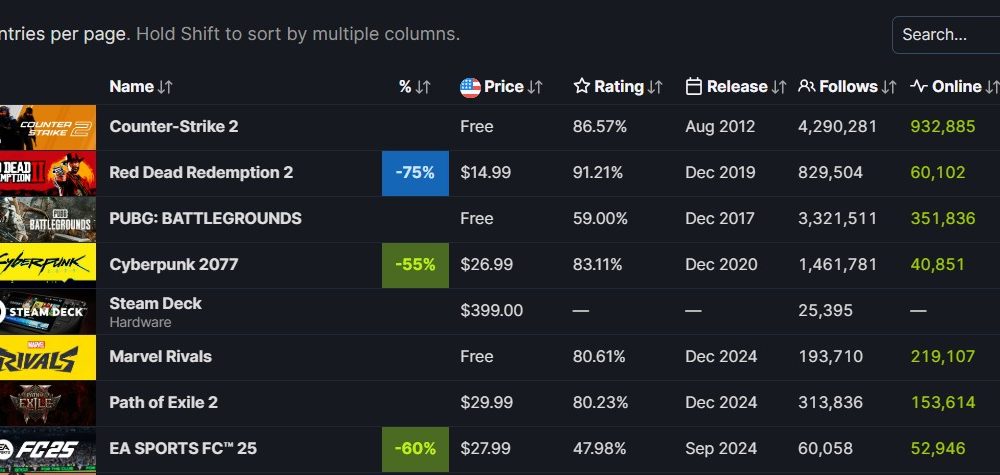Sort table by Name column arrows
This screenshot has height=475, width=1000.
[x=165, y=87]
